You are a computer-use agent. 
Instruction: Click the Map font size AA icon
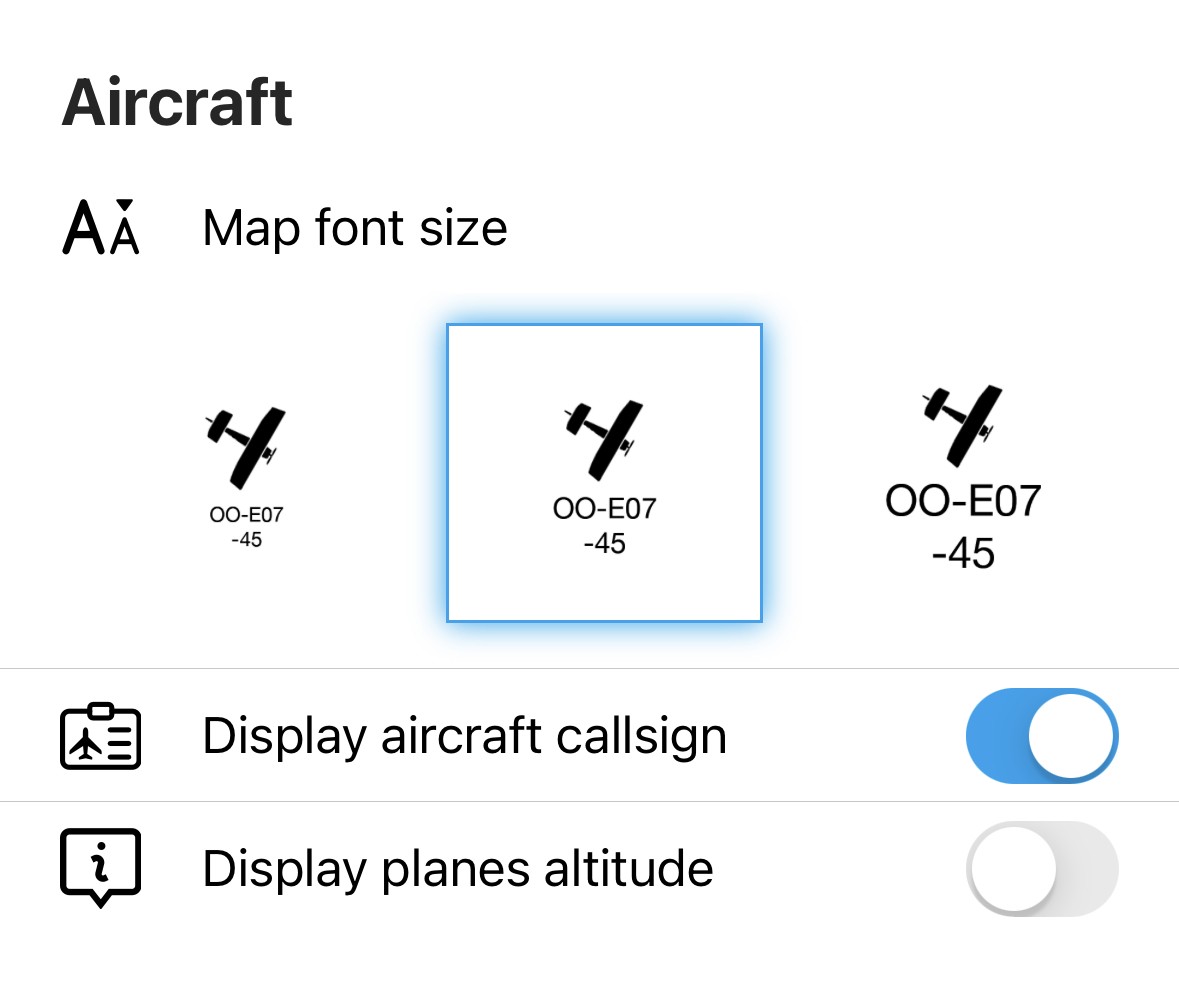(x=101, y=227)
